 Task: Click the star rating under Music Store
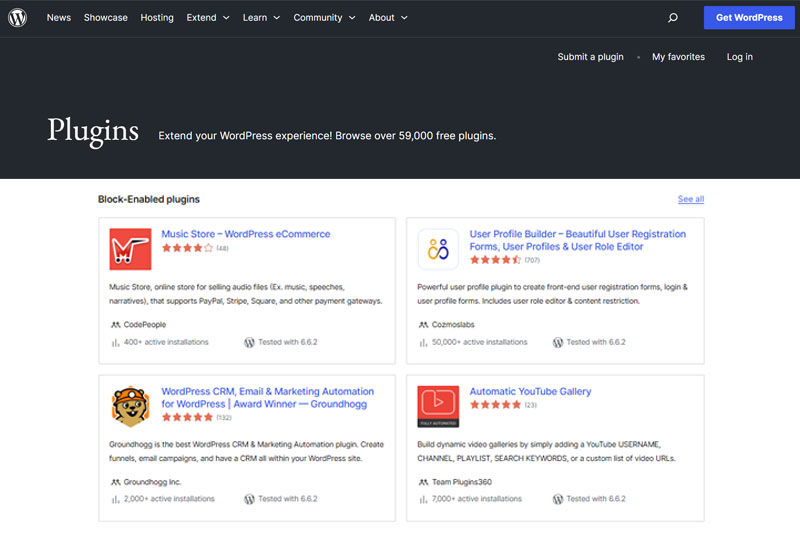(x=187, y=248)
